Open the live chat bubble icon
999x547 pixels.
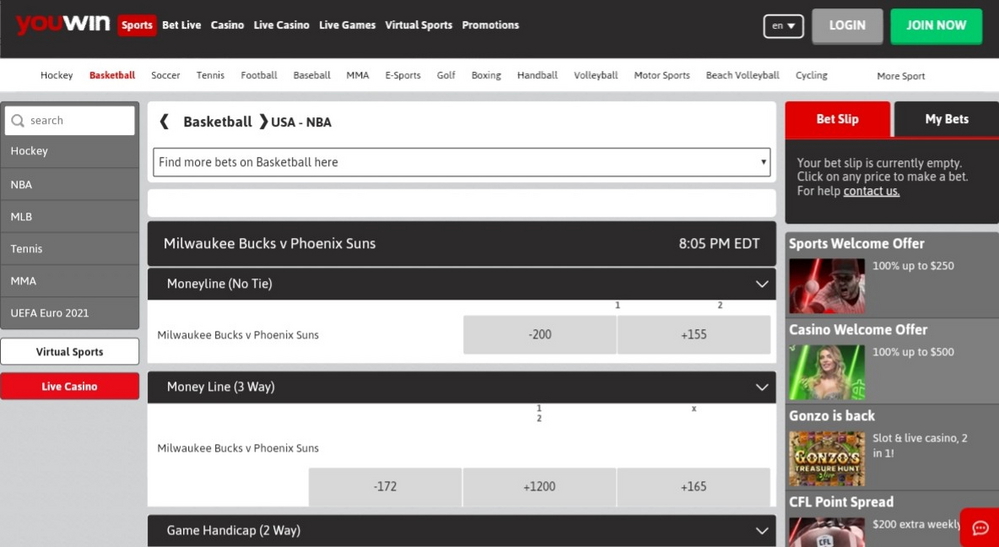click(x=980, y=528)
